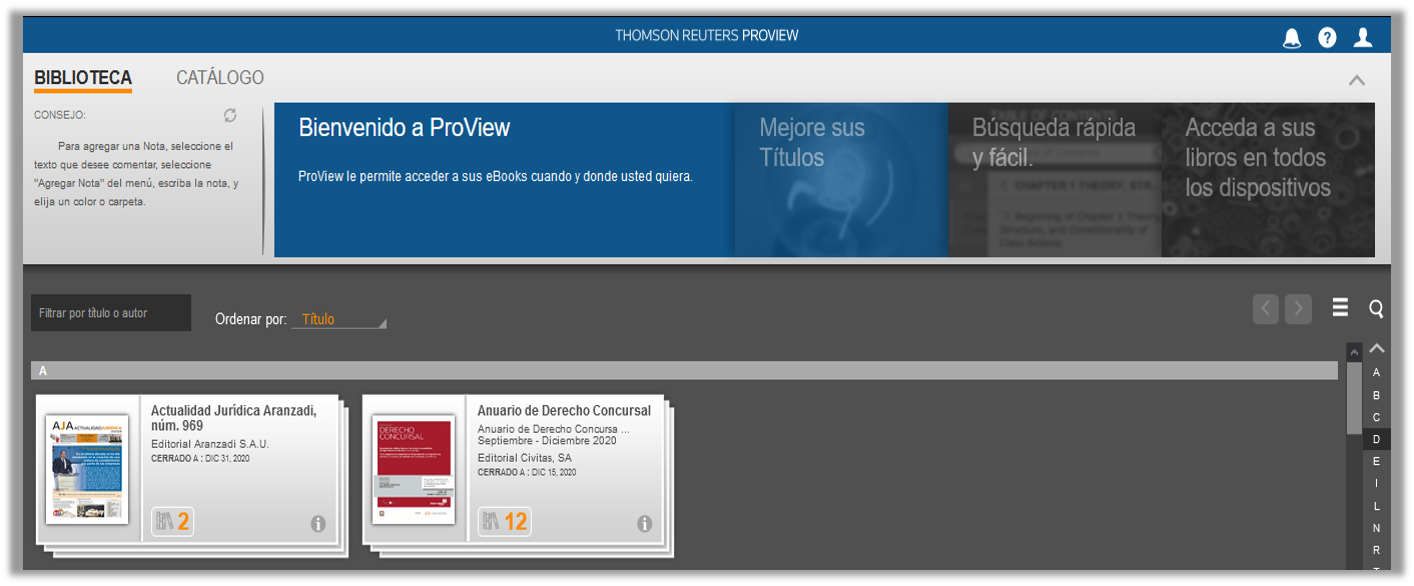Viewport: 1414px width, 586px height.
Task: Open the notifications bell icon
Action: [1291, 38]
